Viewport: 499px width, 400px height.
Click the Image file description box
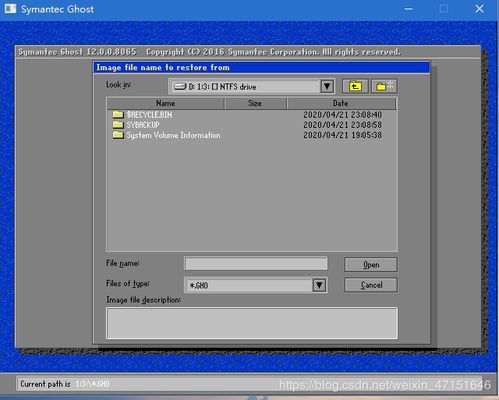(x=252, y=323)
